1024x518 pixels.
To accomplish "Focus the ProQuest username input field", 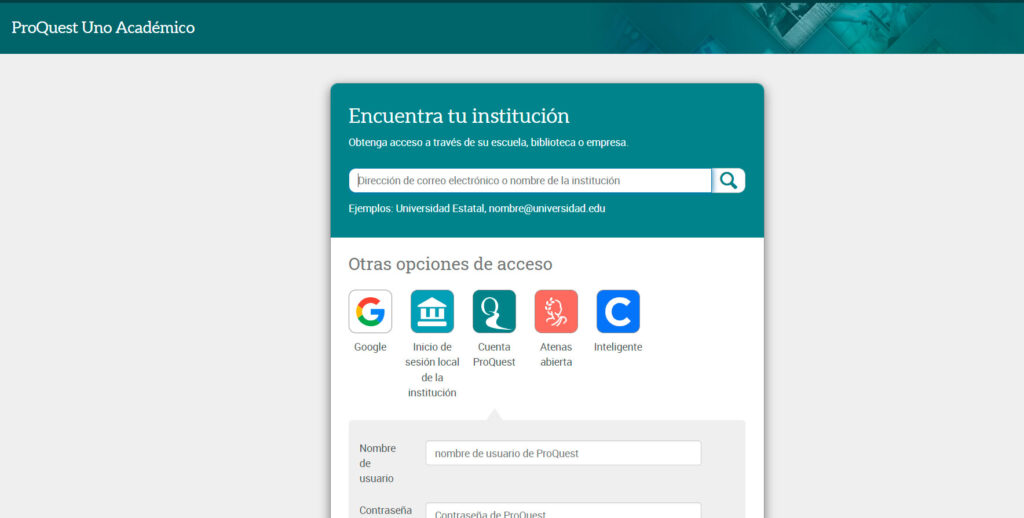I will coord(564,453).
